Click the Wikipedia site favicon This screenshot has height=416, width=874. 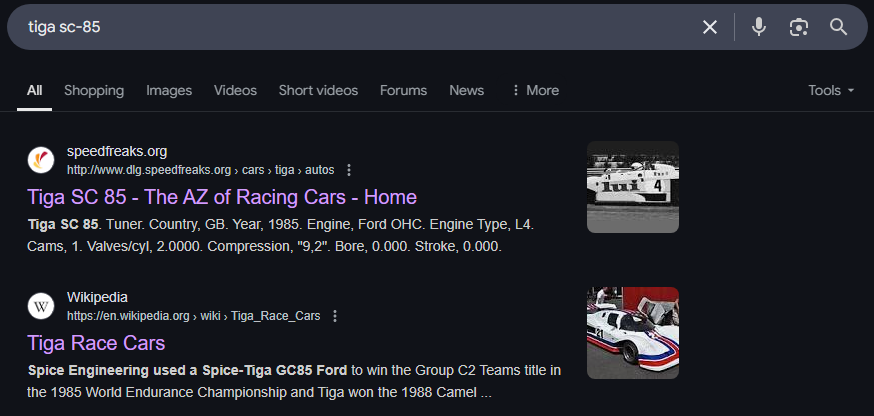[x=41, y=306]
